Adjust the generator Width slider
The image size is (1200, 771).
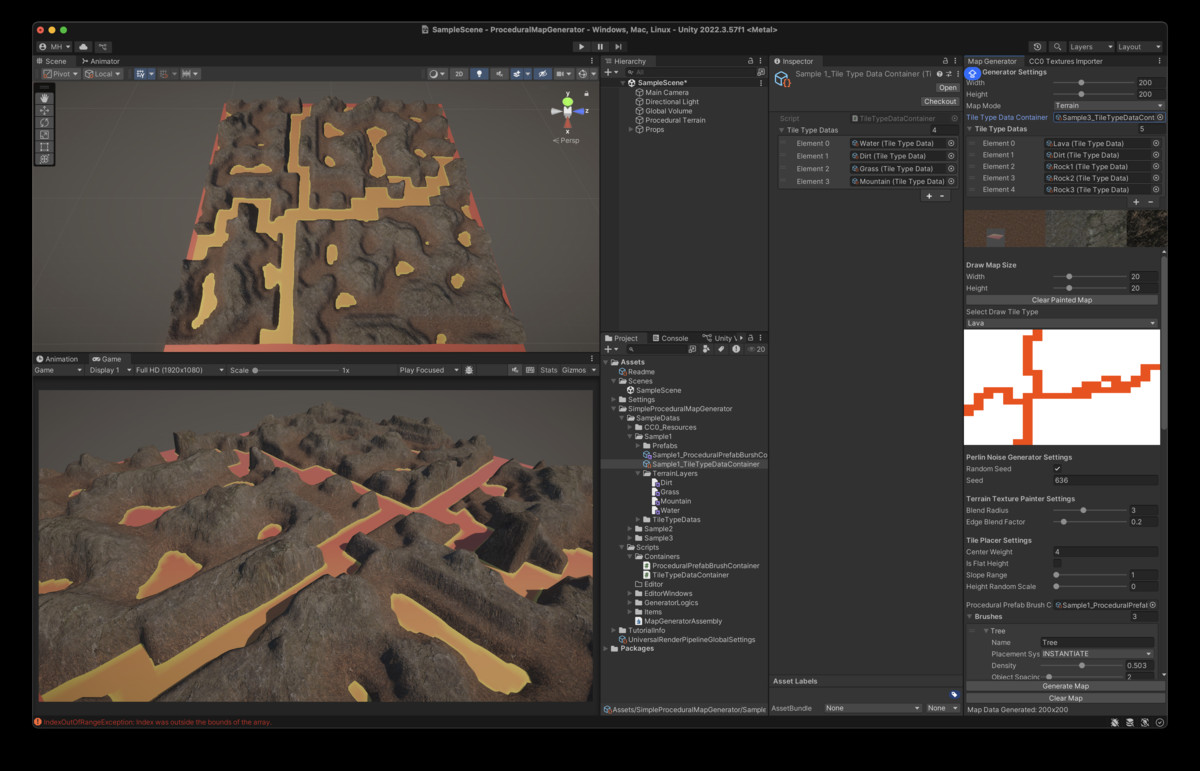[1093, 82]
